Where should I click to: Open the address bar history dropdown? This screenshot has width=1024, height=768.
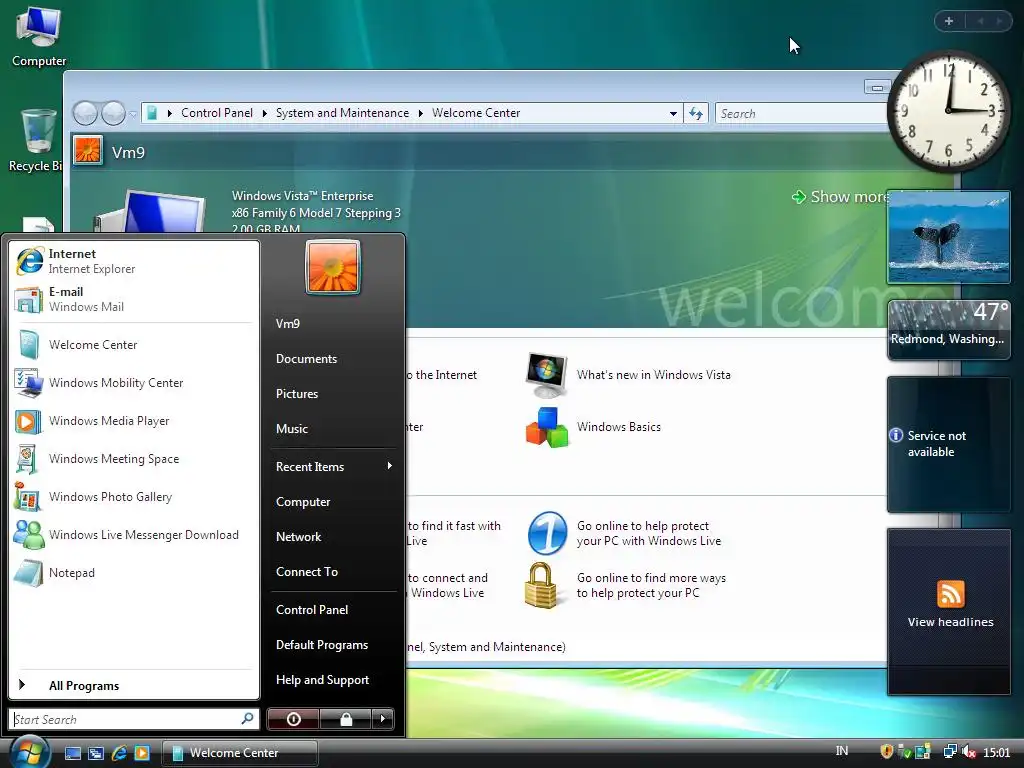point(673,114)
